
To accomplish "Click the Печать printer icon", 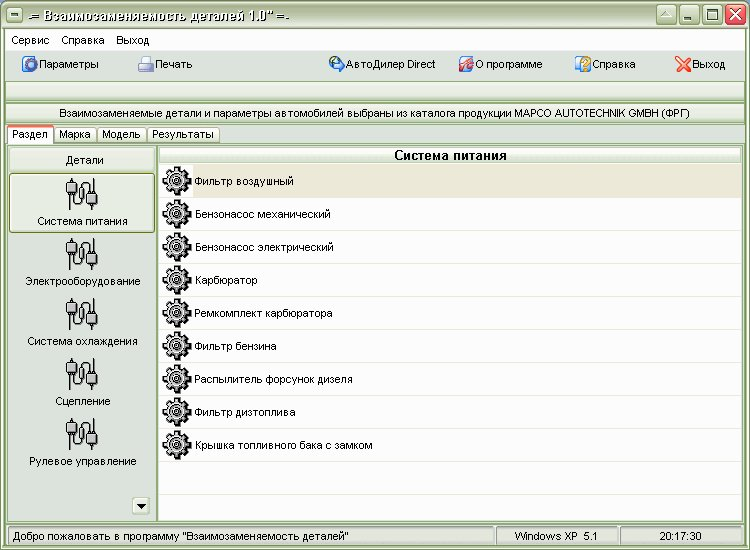I will 146,64.
